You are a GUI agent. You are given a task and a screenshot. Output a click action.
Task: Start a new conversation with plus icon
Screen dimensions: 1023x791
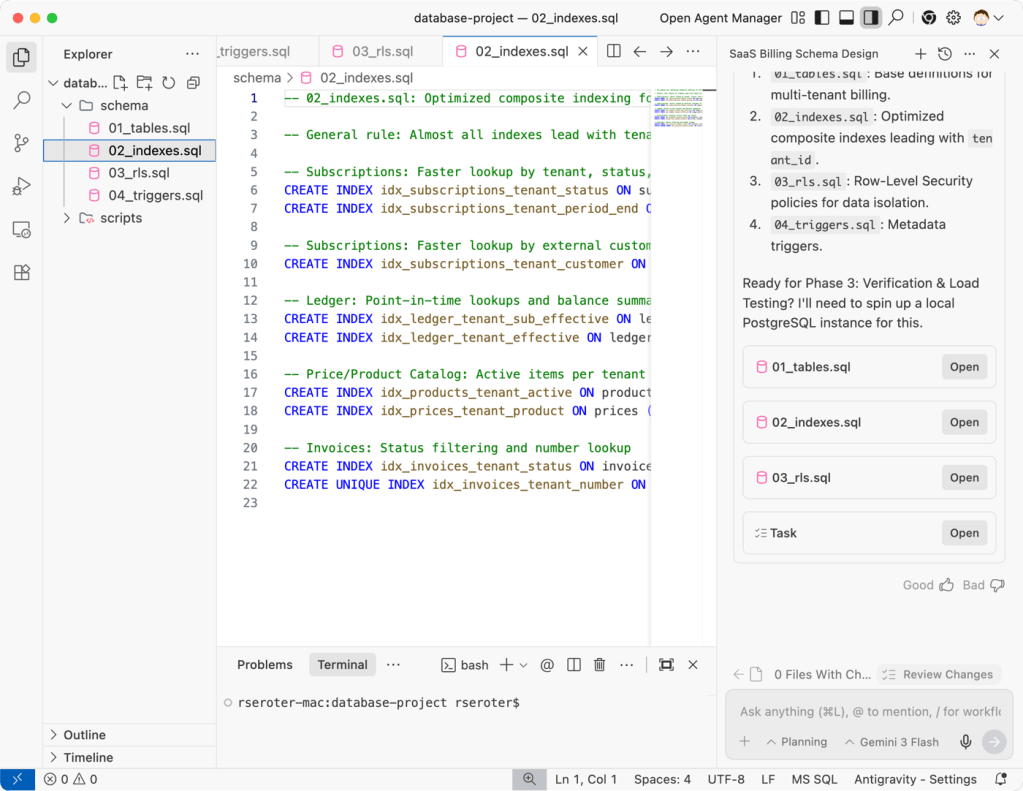(920, 54)
